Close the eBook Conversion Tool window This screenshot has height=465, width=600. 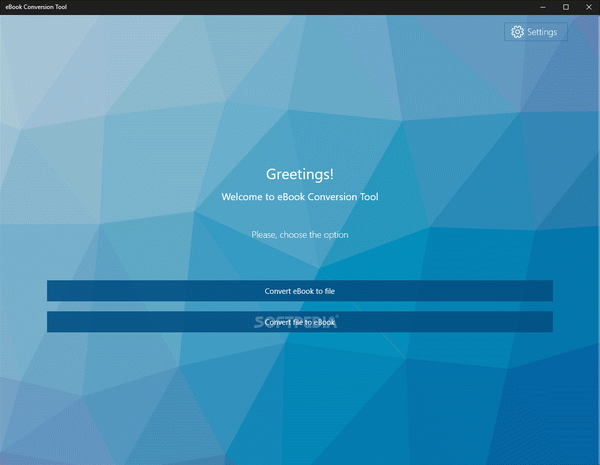589,7
